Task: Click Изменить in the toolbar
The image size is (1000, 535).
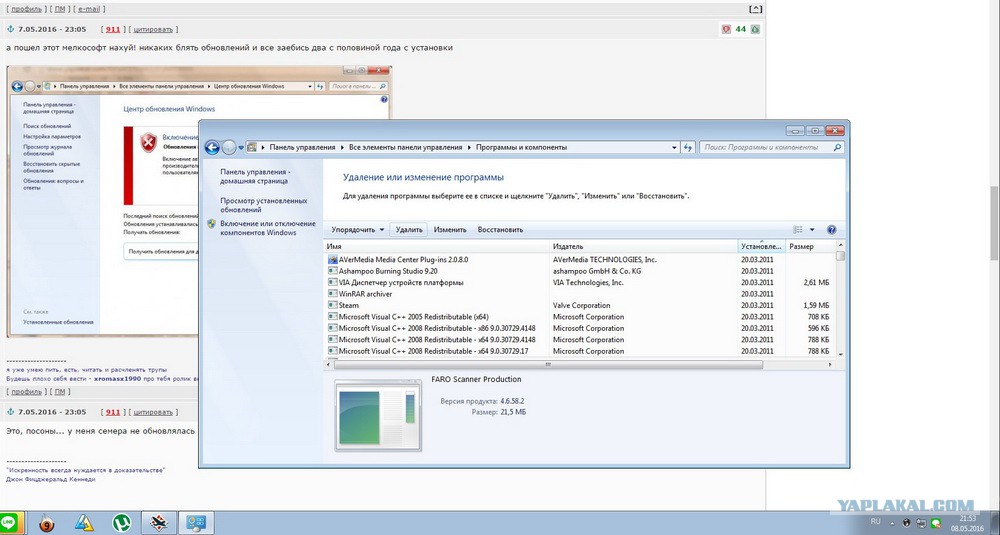Action: pos(450,229)
